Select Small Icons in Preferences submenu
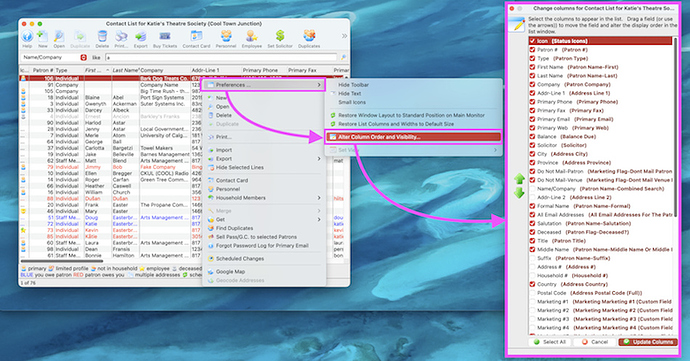This screenshot has width=690, height=361. (352, 102)
